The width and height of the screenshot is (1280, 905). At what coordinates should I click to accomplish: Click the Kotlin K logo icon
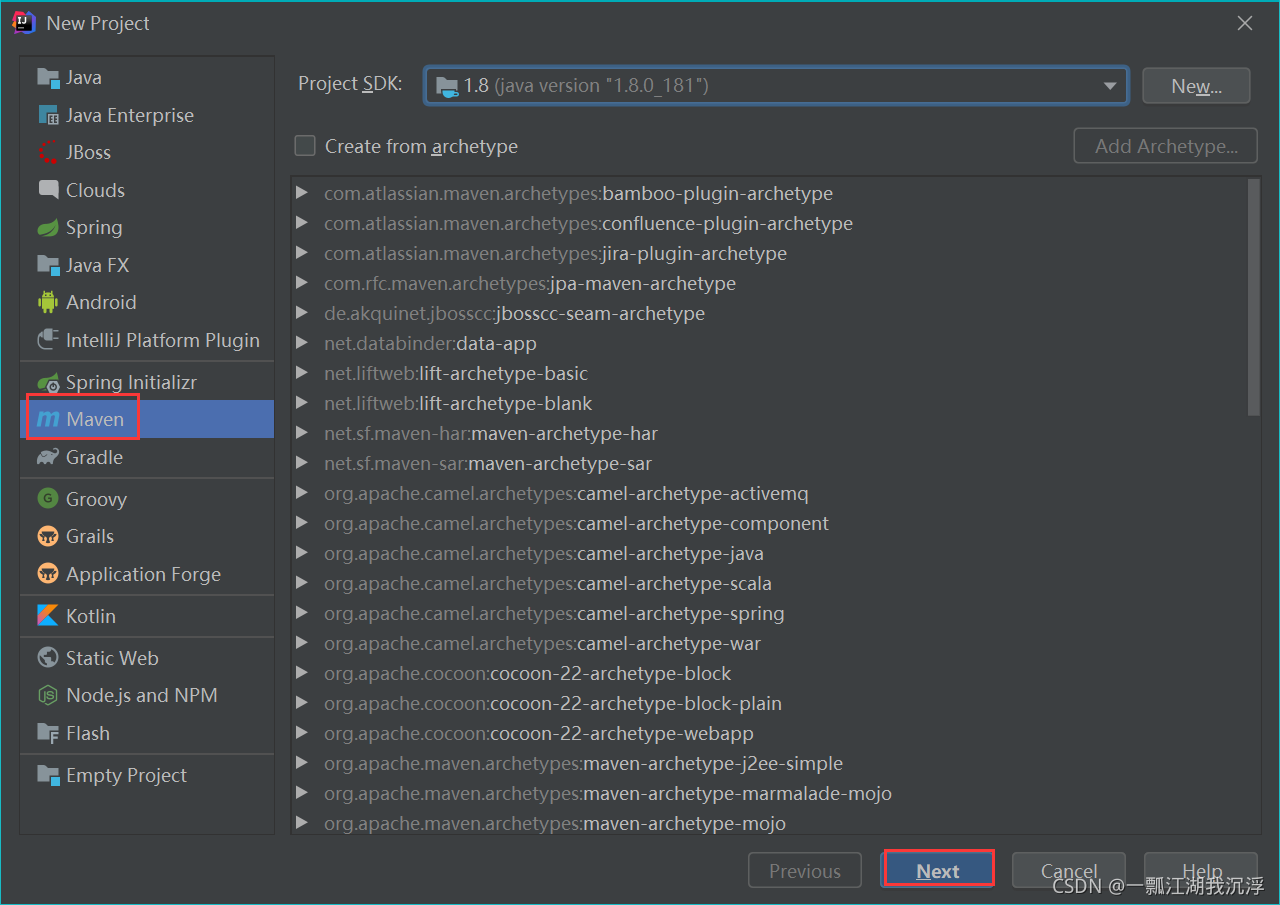(48, 616)
